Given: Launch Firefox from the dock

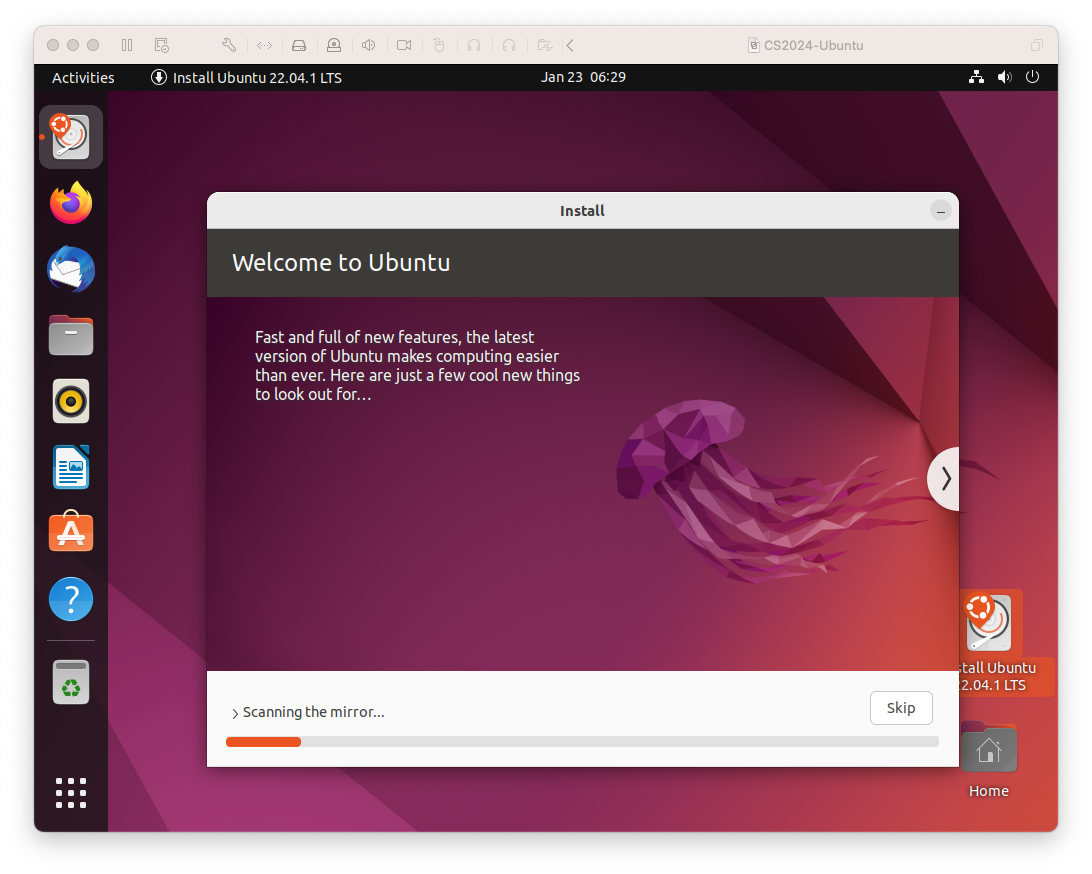Looking at the screenshot, I should point(71,203).
